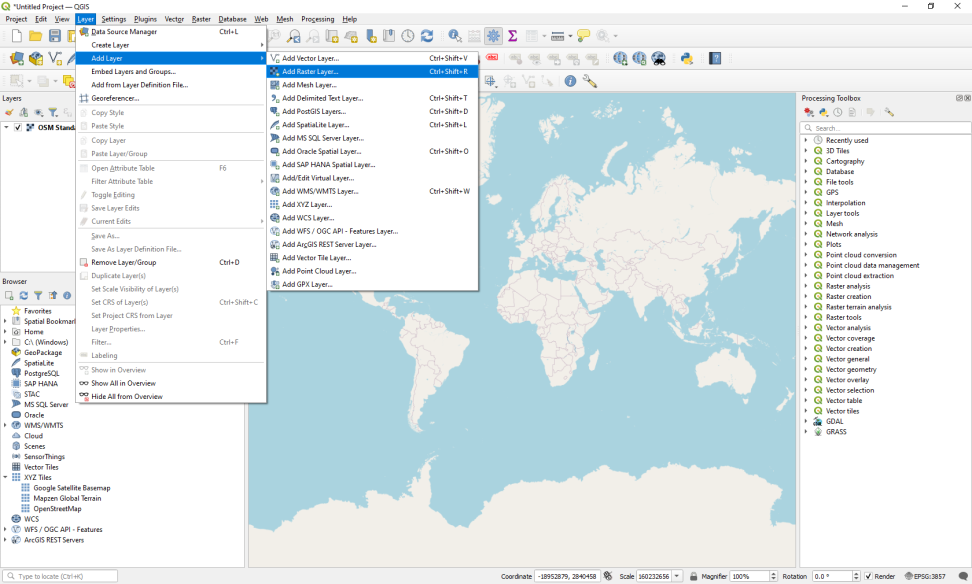
Task: Click the Browser panel filter funnel icon
Action: click(x=38, y=296)
